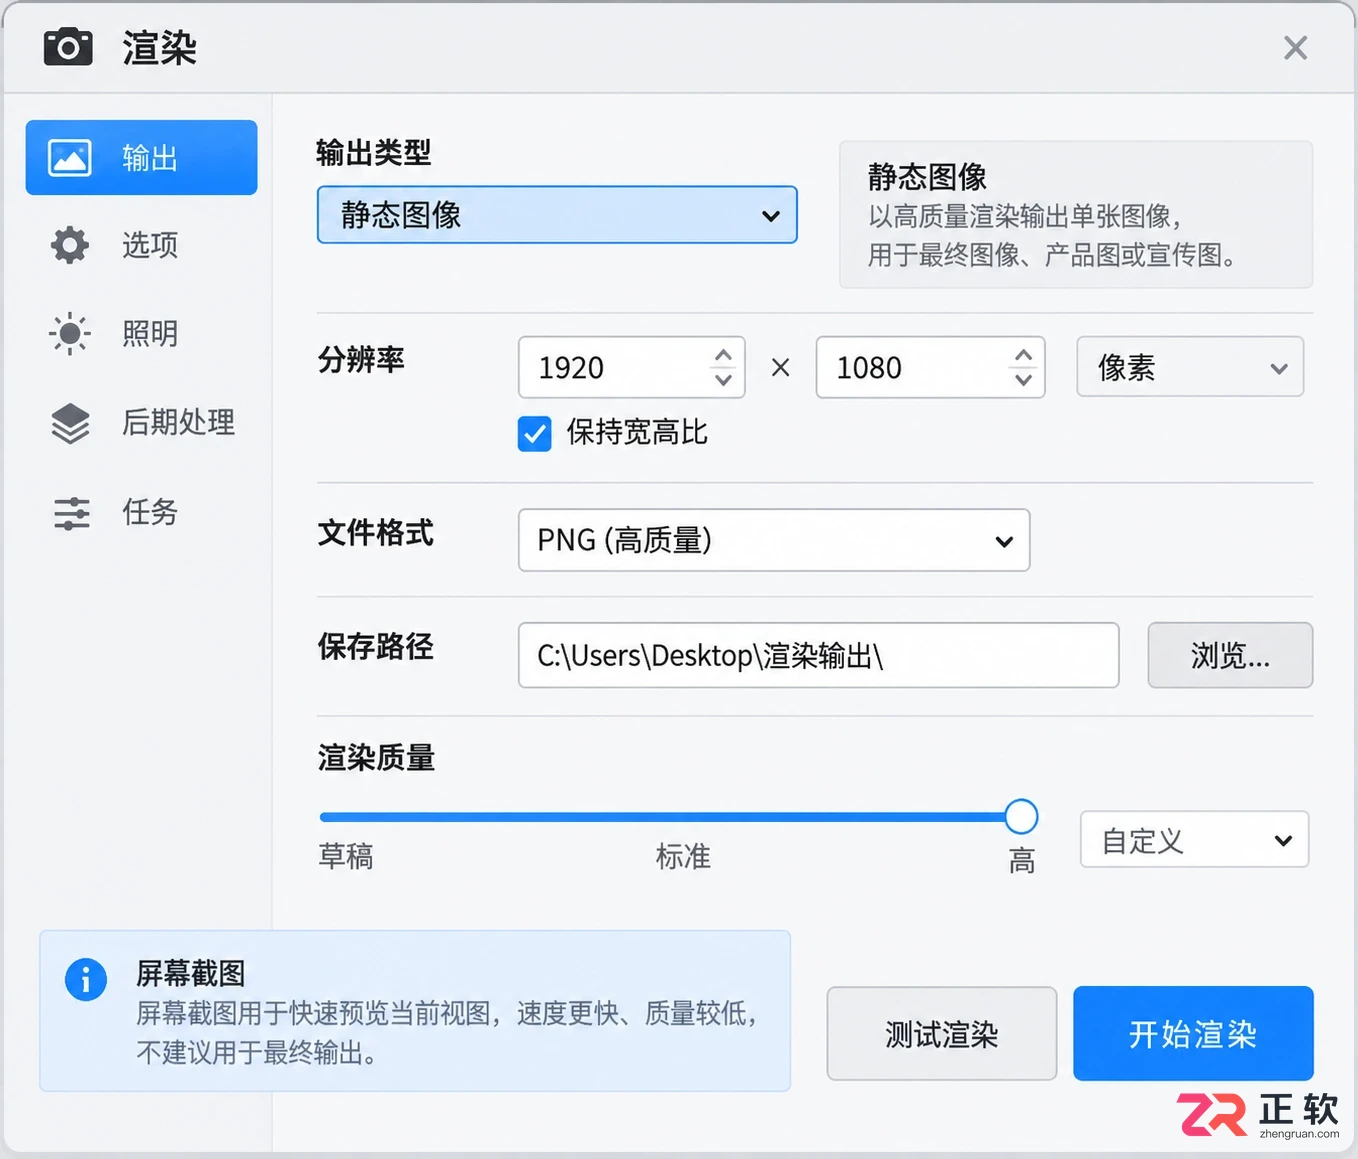Go to the 后期处理 section
This screenshot has width=1358, height=1159.
[x=141, y=423]
